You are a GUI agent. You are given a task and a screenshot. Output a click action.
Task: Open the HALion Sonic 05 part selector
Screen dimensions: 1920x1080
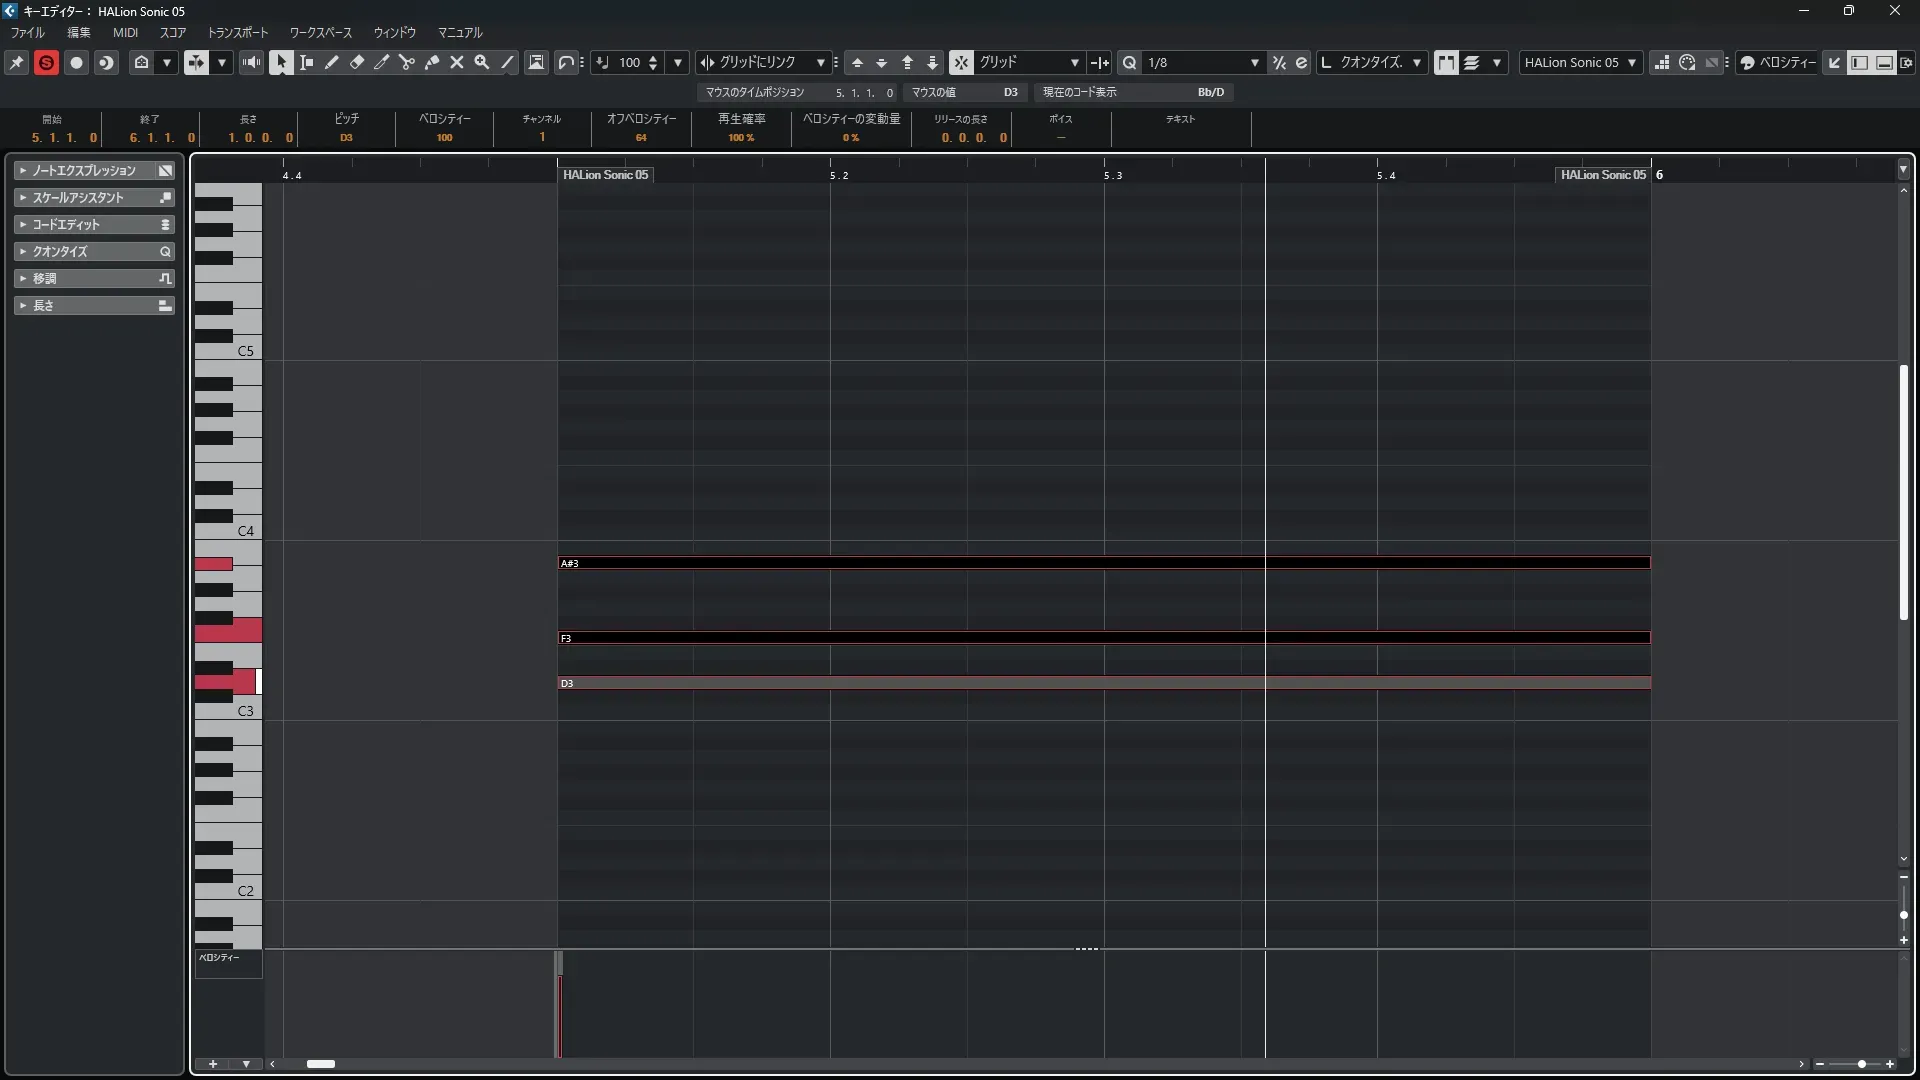point(1580,62)
